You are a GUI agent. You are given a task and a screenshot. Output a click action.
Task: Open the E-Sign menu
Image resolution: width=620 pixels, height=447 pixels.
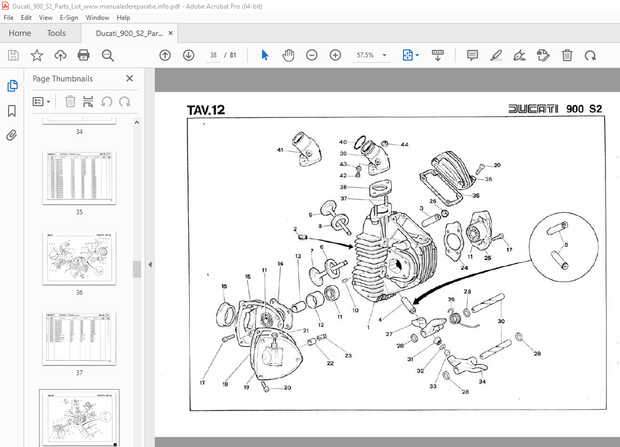pyautogui.click(x=69, y=17)
